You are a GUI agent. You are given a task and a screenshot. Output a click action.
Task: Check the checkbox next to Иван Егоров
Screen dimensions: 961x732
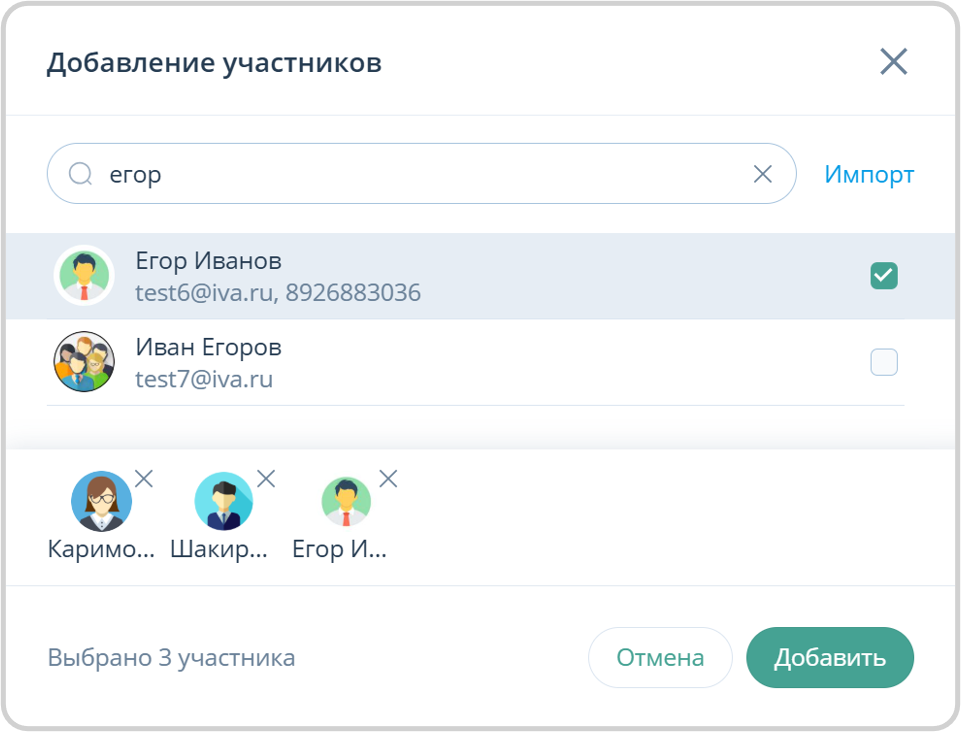tap(883, 362)
